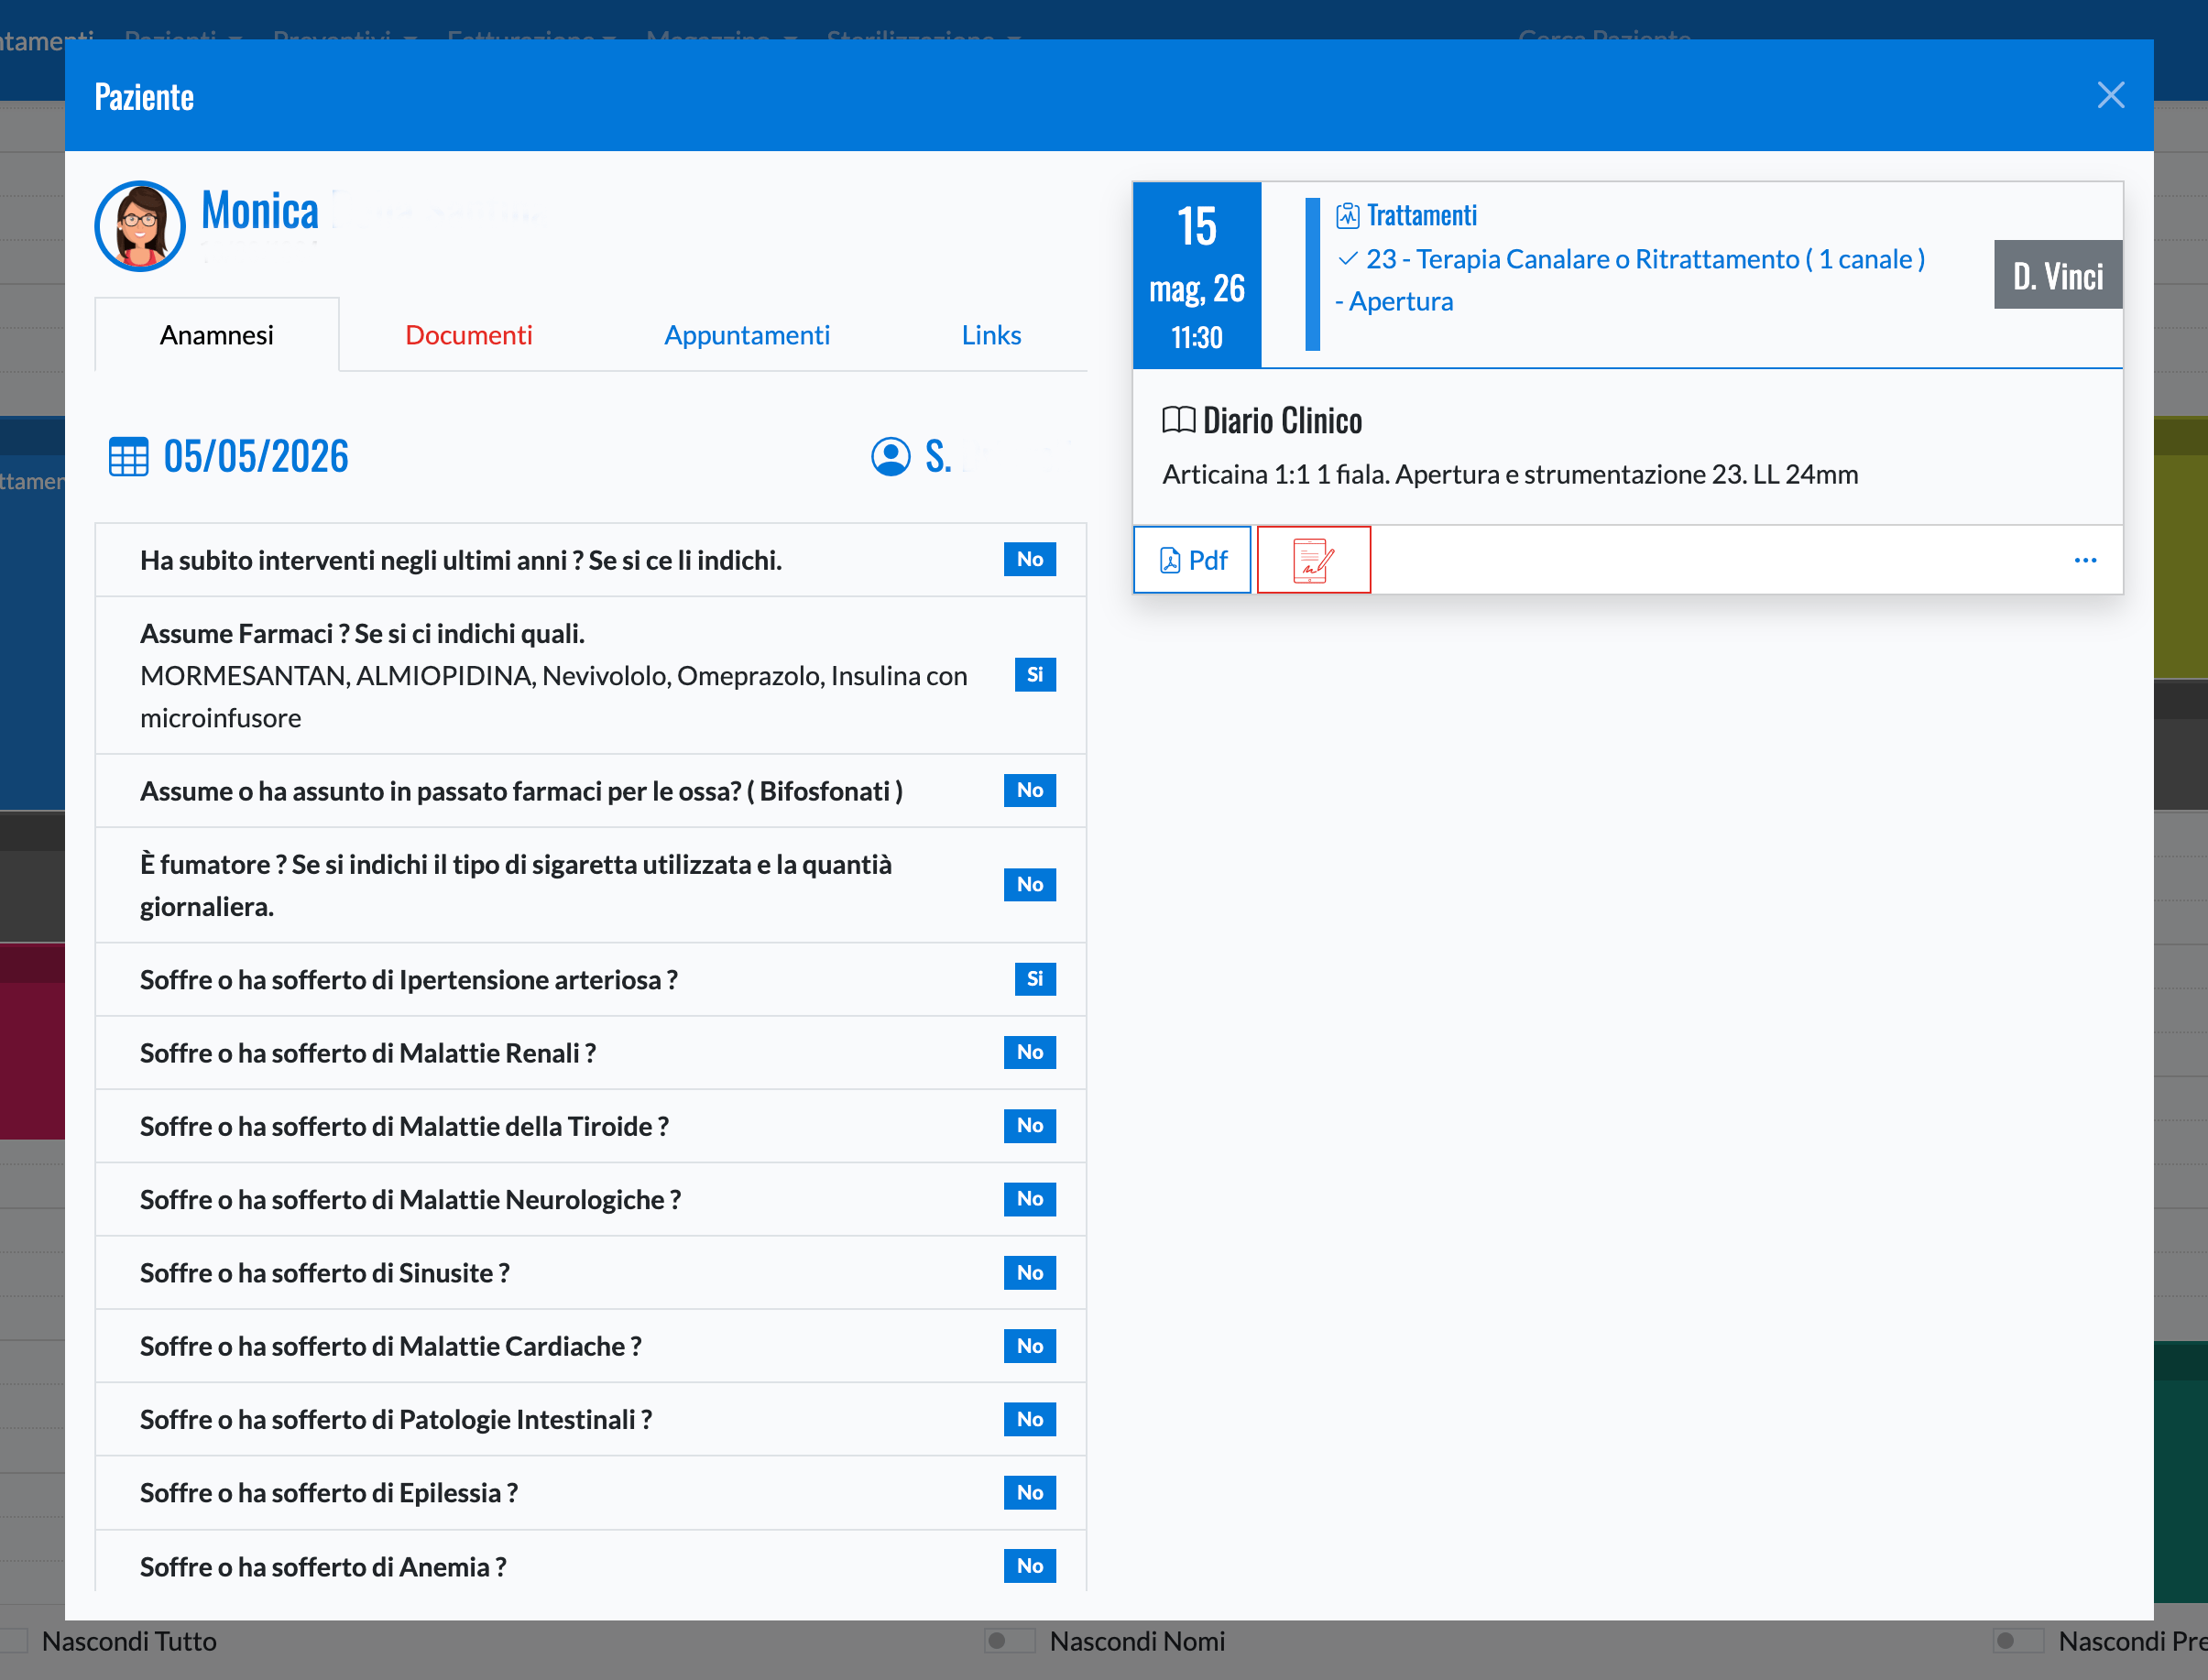Click the patient name Monica
The width and height of the screenshot is (2208, 1680).
tap(260, 211)
